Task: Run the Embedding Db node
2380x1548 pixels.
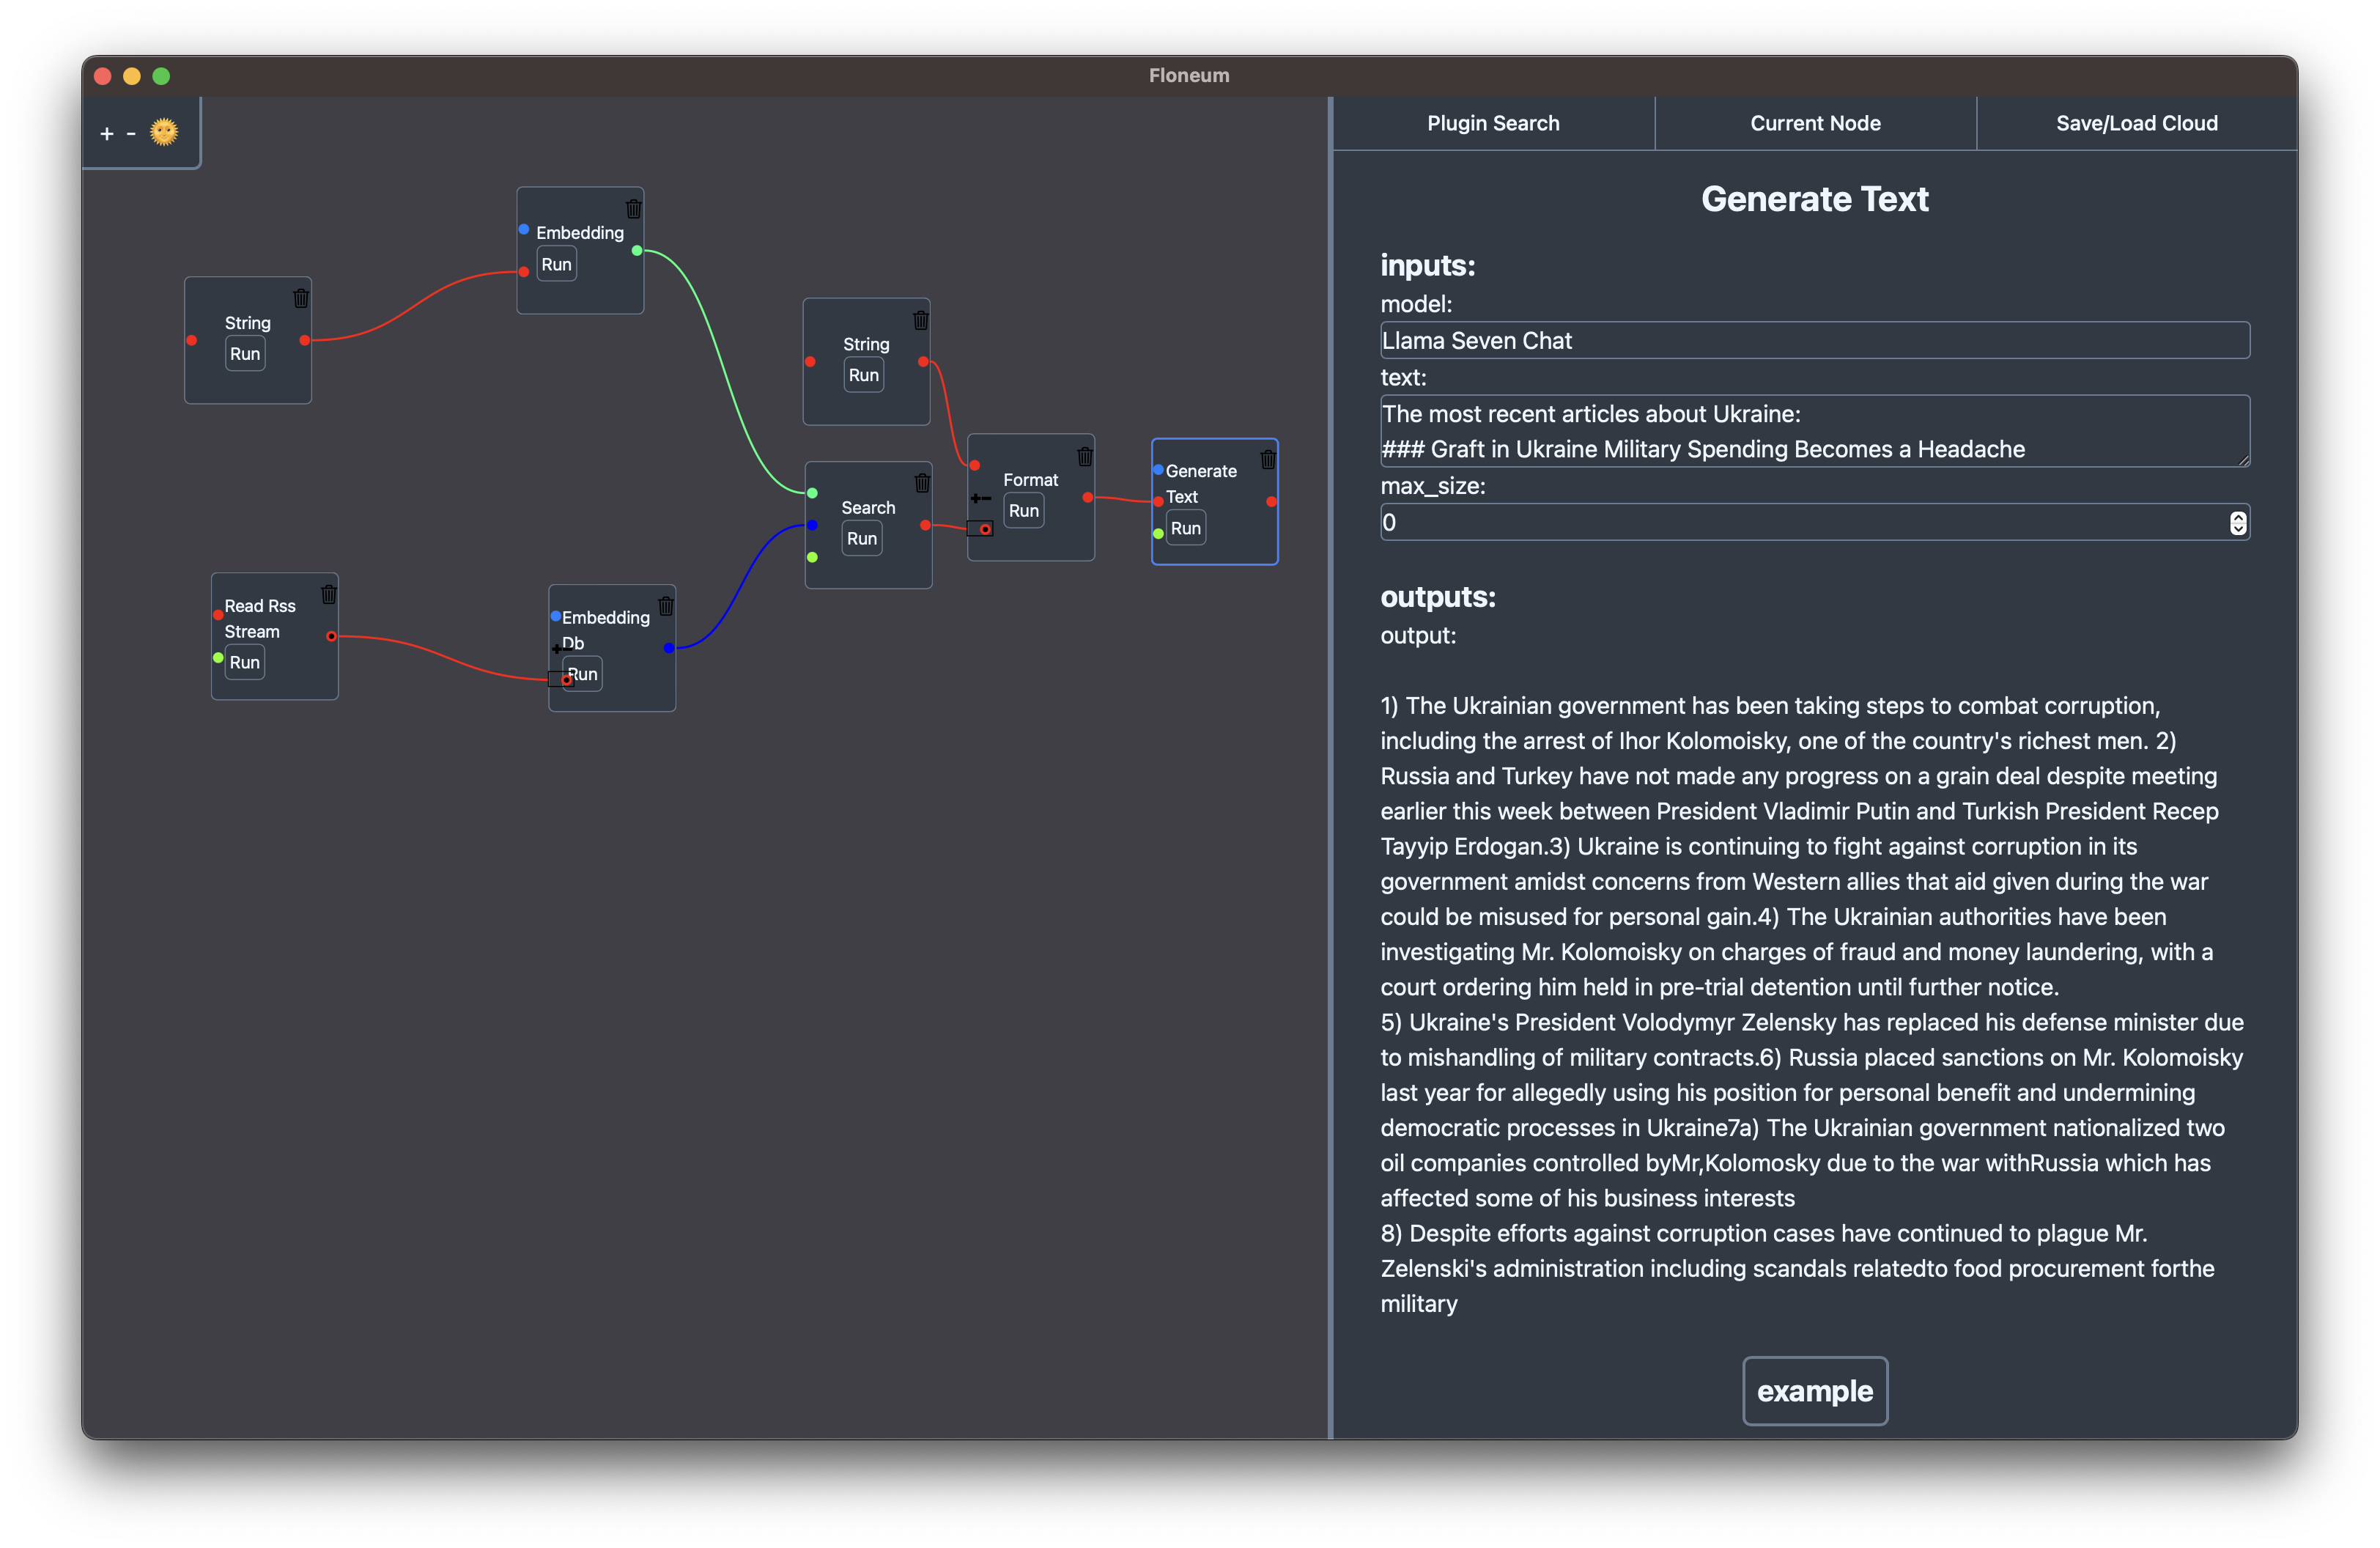Action: pyautogui.click(x=583, y=674)
